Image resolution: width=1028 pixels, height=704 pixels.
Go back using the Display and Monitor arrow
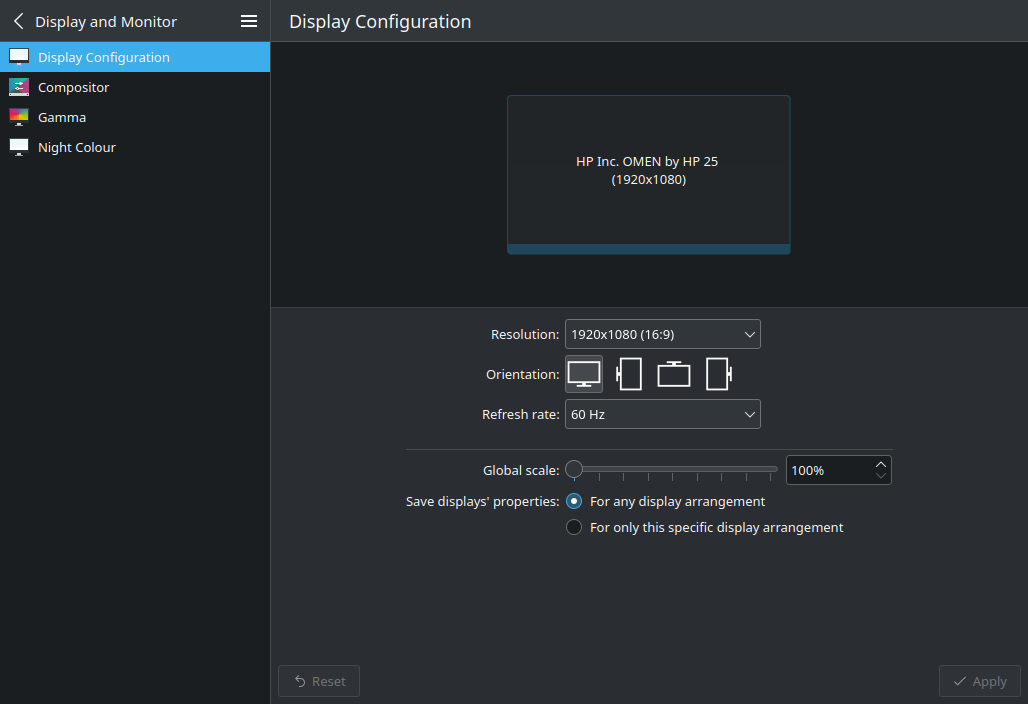pos(18,21)
